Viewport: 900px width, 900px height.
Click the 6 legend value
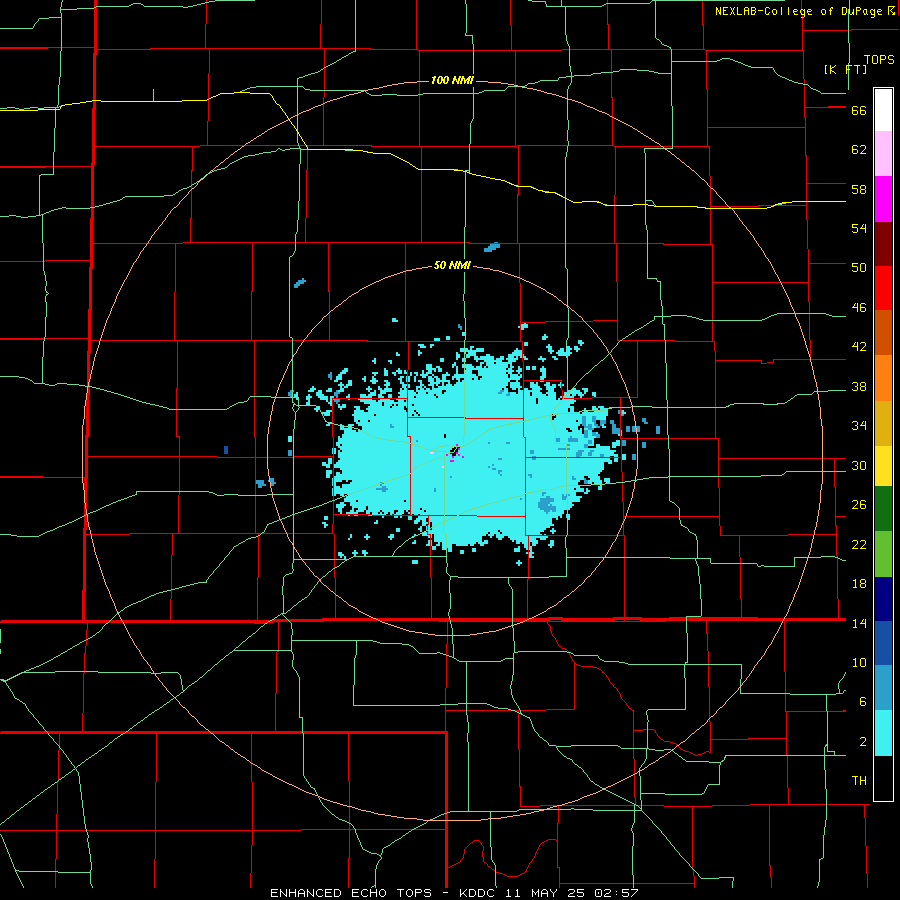[x=863, y=702]
